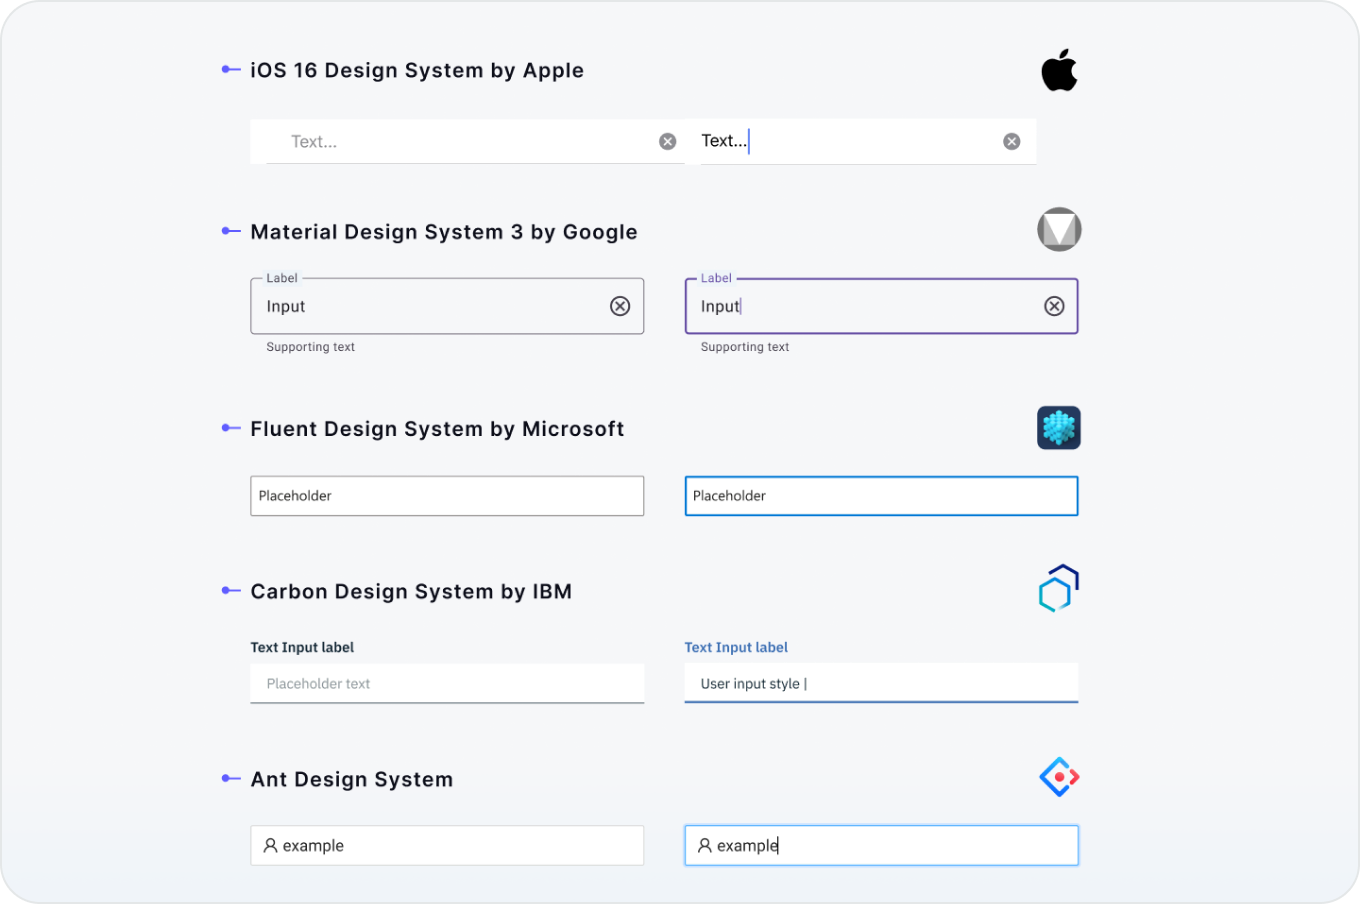Click user icon in focused Ant field
The width and height of the screenshot is (1360, 904).
(x=704, y=846)
